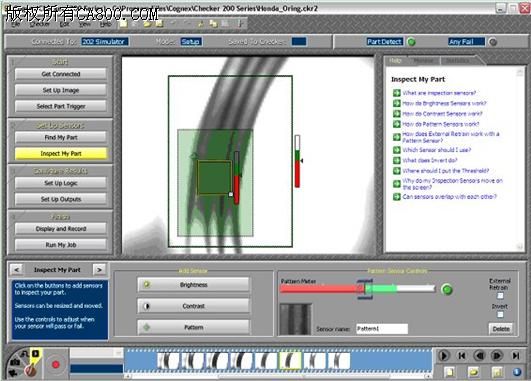
Task: Go back with the < arrow button
Action: (16, 270)
